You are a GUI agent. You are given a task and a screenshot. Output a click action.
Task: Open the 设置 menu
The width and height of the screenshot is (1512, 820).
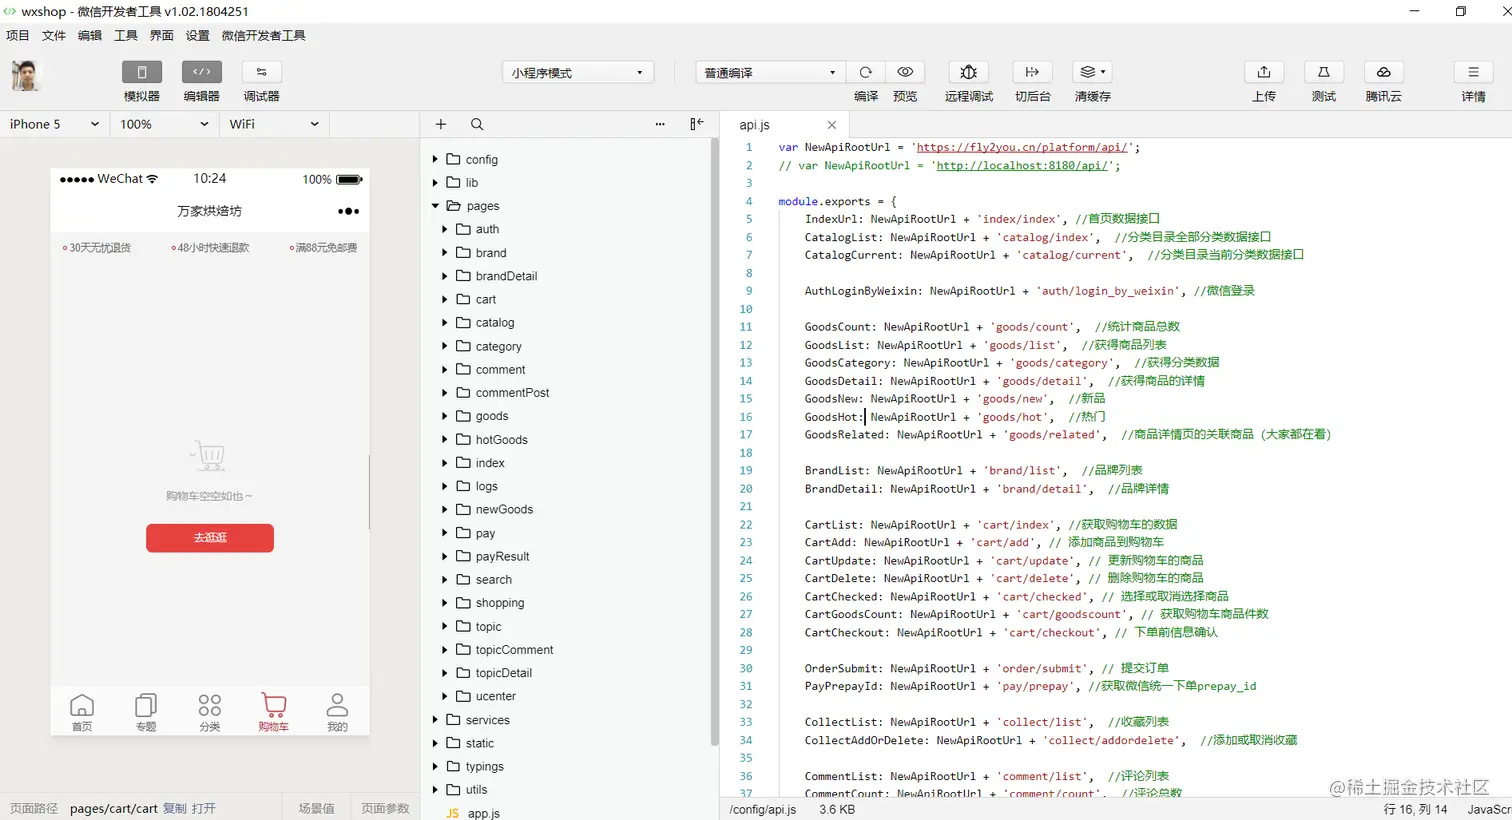click(198, 35)
